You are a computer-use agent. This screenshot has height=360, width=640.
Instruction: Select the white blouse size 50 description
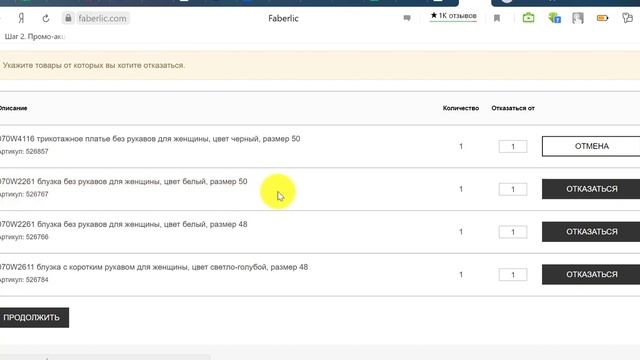124,181
